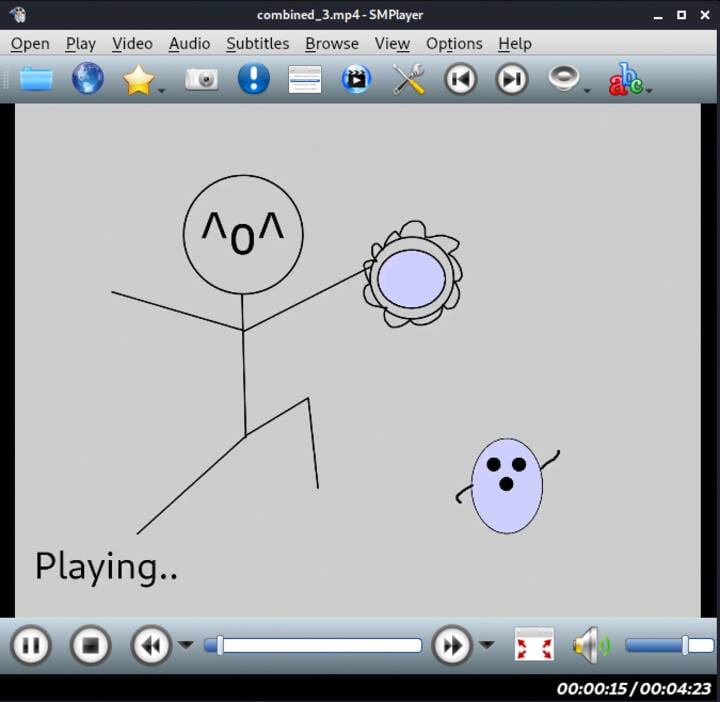Show file information with the blue exclamation icon
This screenshot has width=720, height=702.
click(x=253, y=79)
